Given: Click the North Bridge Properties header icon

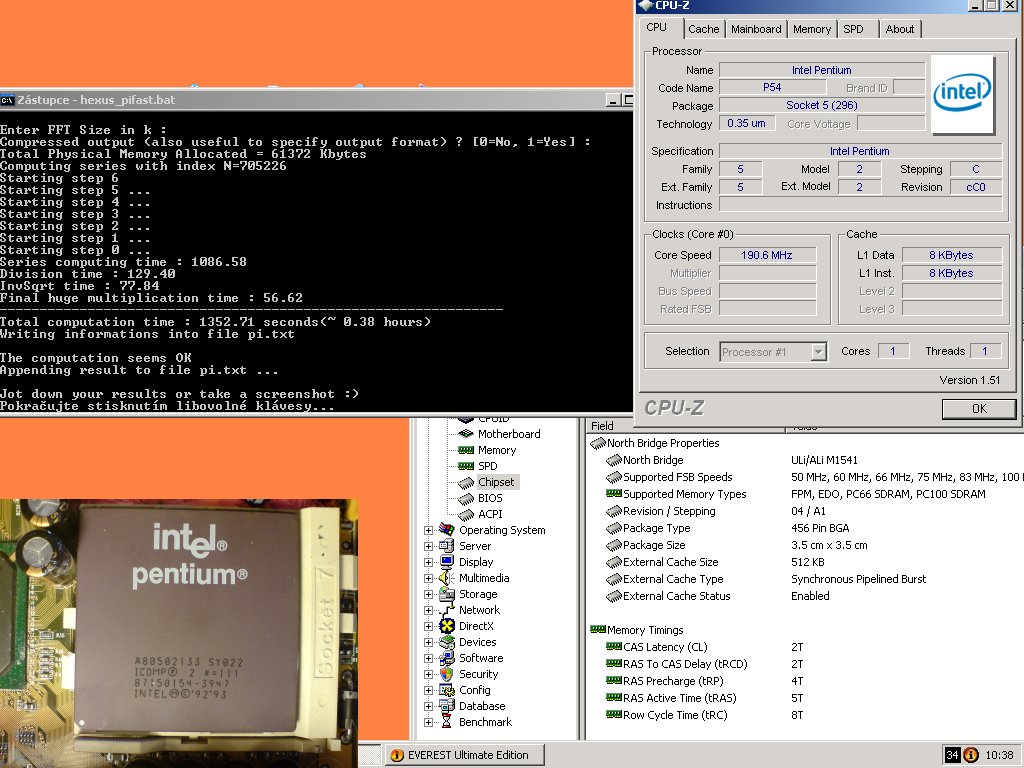Looking at the screenshot, I should click(598, 443).
